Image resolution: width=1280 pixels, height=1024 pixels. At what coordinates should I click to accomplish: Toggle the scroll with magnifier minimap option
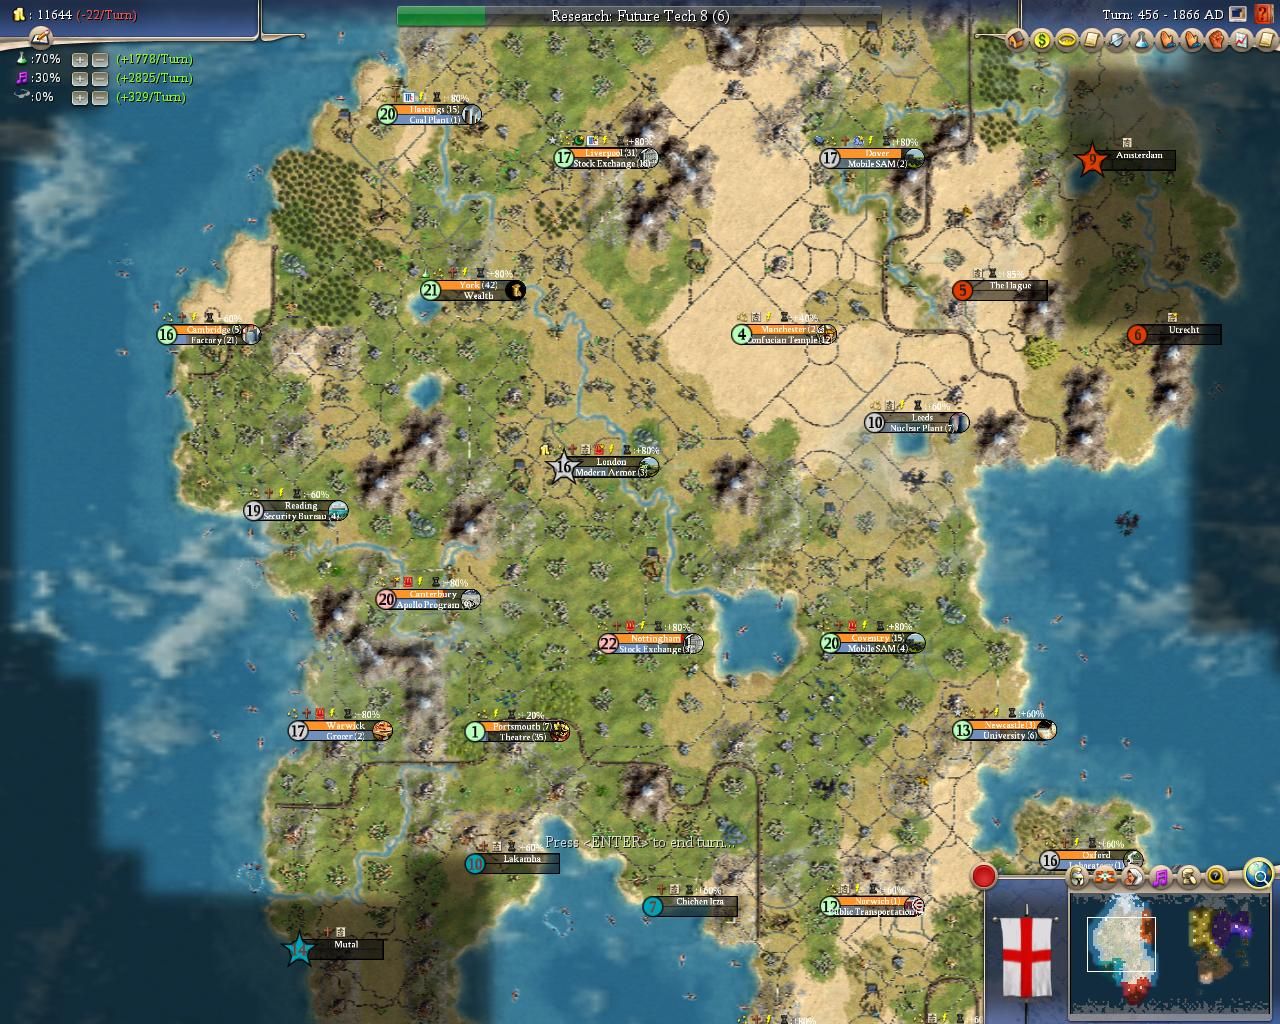tap(1188, 877)
